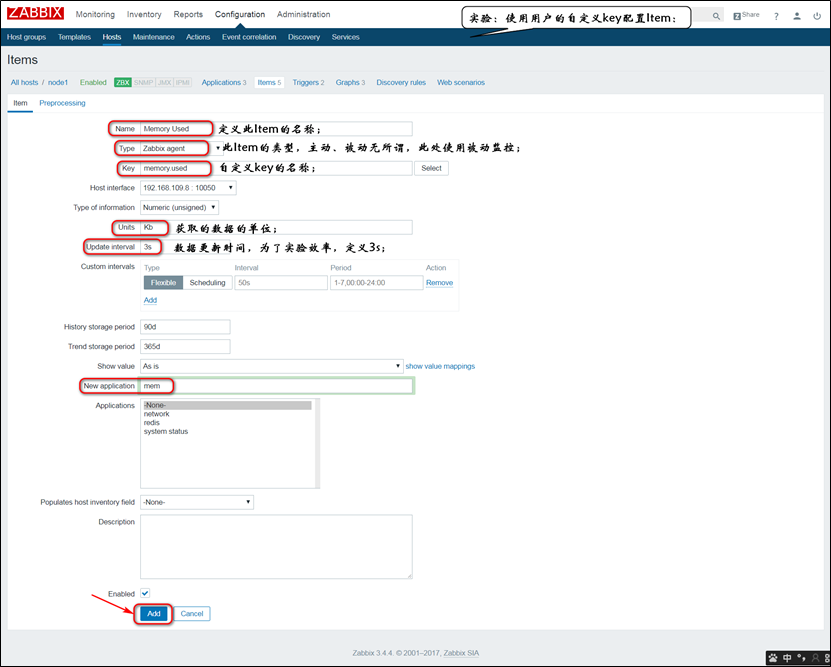Open Items 5 link
This screenshot has width=831, height=667.
269,83
